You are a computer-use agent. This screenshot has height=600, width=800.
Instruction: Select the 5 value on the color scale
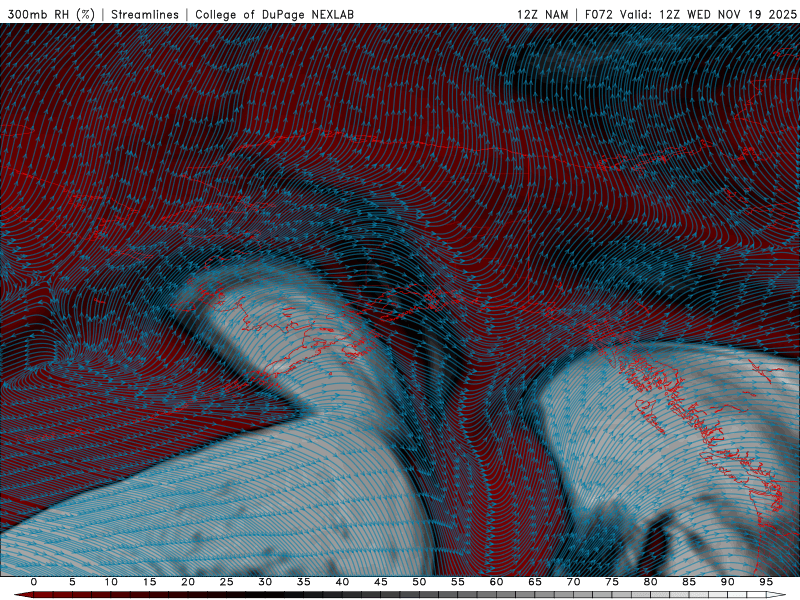pyautogui.click(x=72, y=582)
